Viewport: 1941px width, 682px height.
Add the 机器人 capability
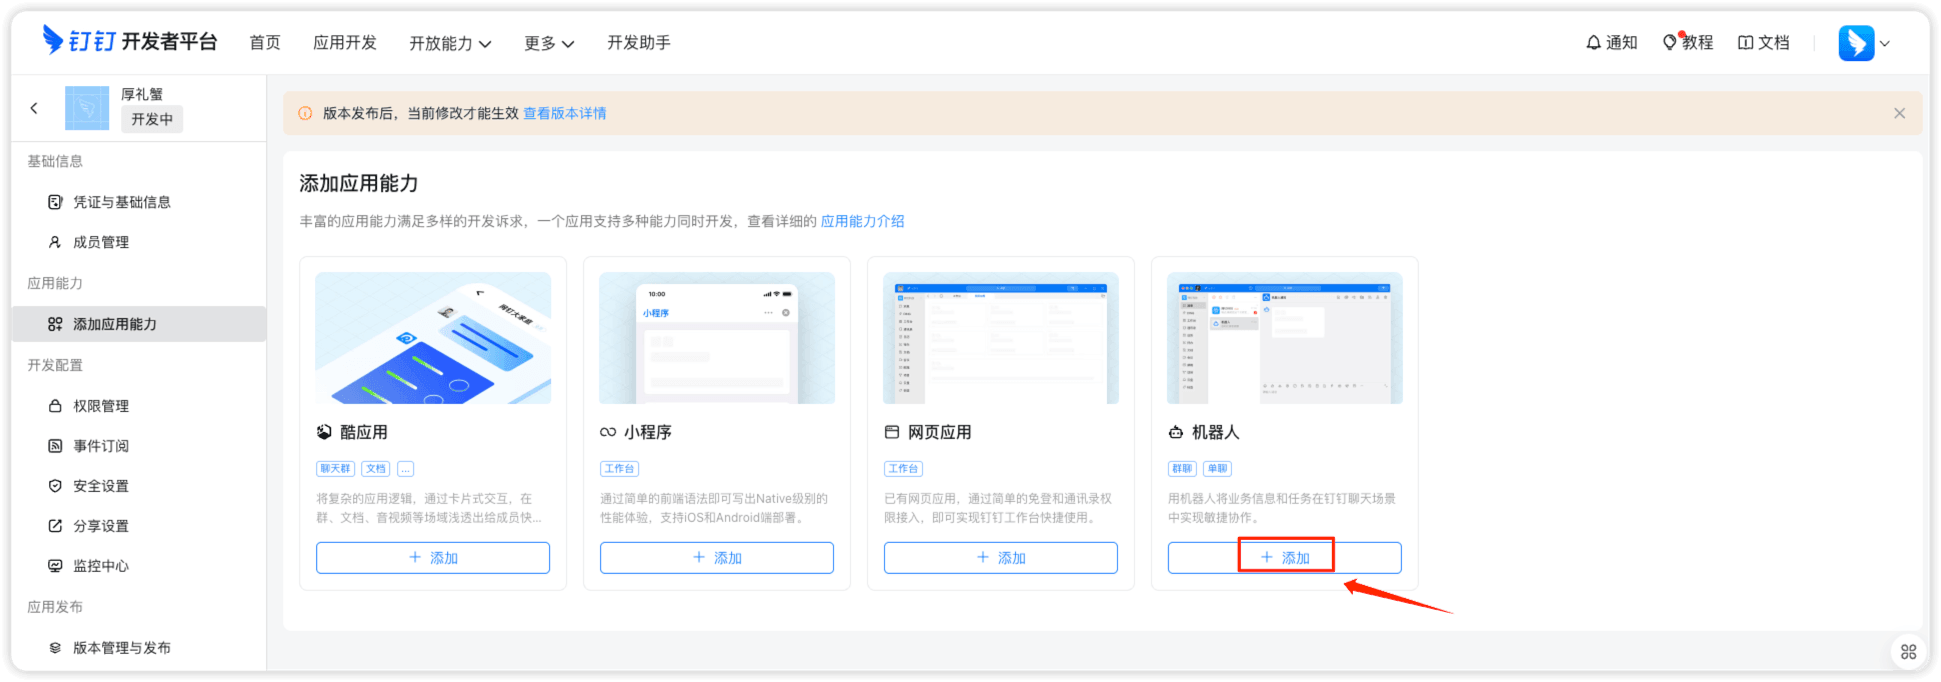[1285, 558]
